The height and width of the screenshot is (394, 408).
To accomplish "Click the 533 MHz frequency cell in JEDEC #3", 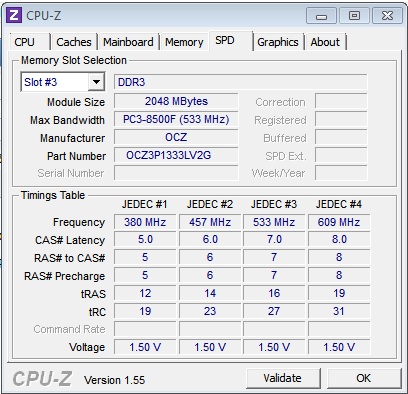I will [274, 222].
